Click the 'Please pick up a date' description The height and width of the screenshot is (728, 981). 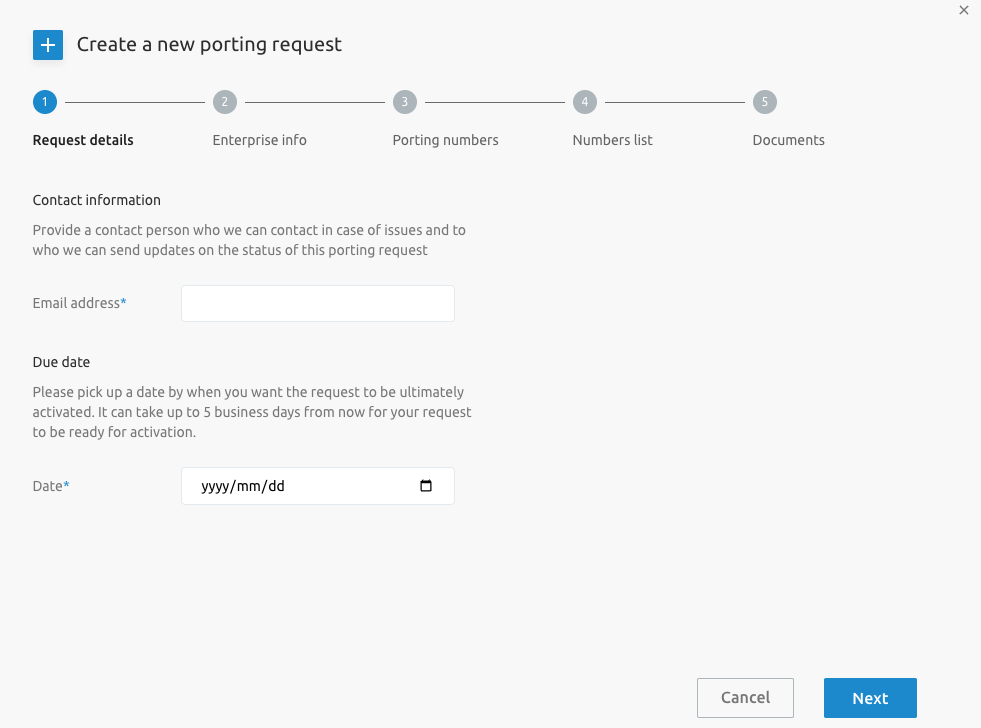(x=252, y=412)
